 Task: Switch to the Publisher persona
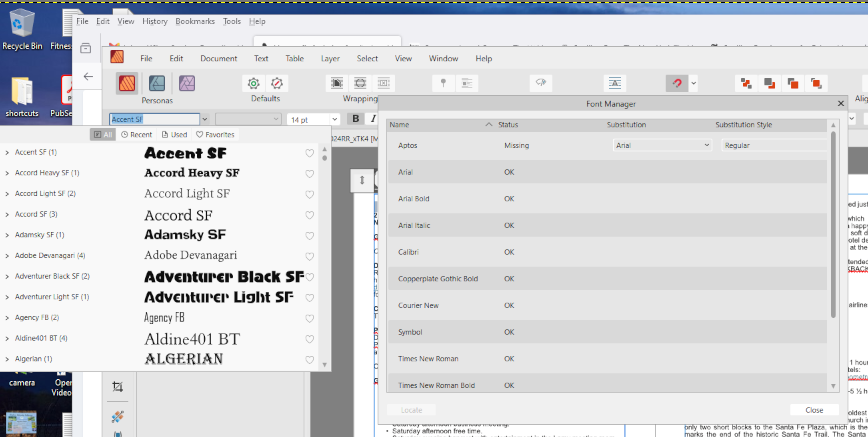coord(127,83)
